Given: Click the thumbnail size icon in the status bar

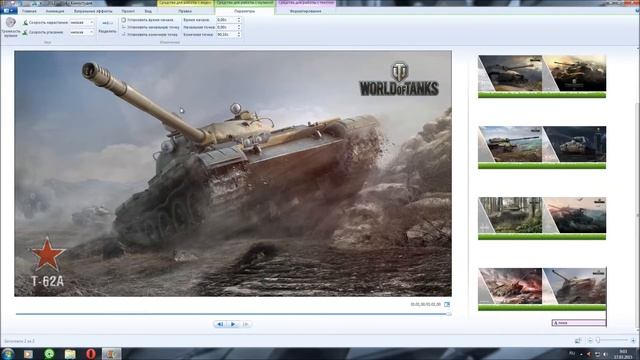Looking at the screenshot, I should 578,340.
